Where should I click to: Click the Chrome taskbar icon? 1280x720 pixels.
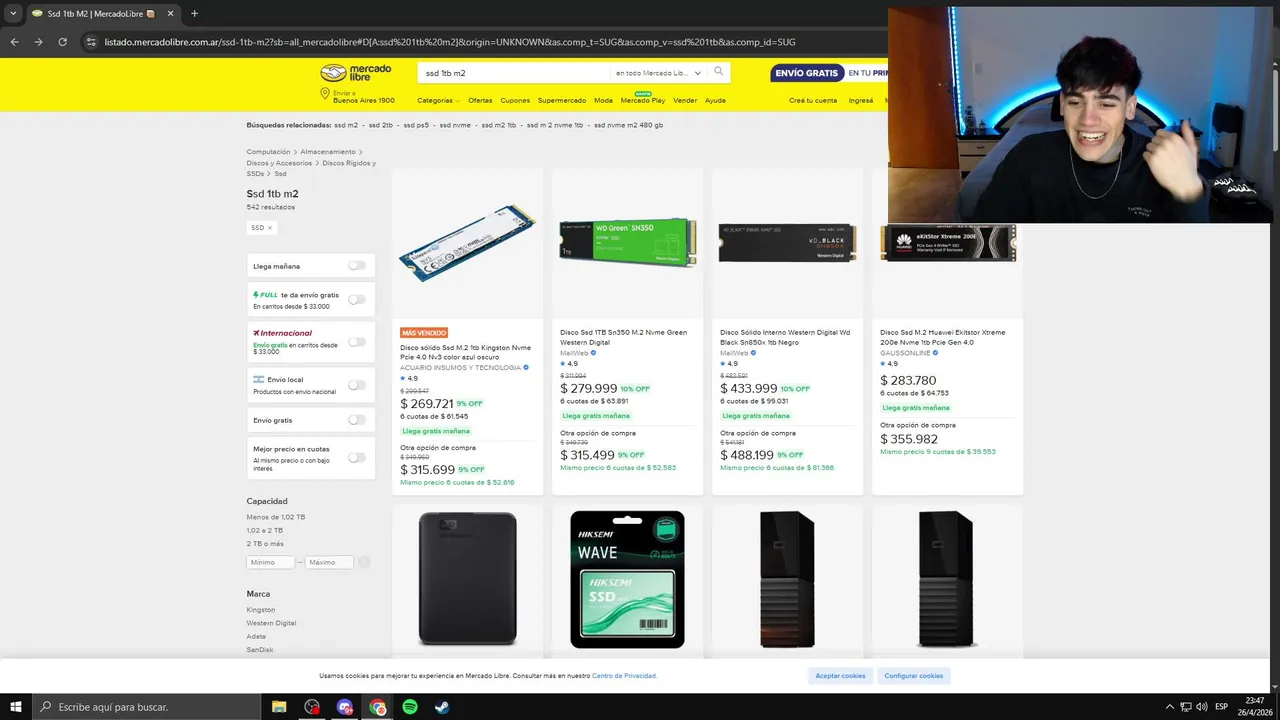[x=377, y=707]
